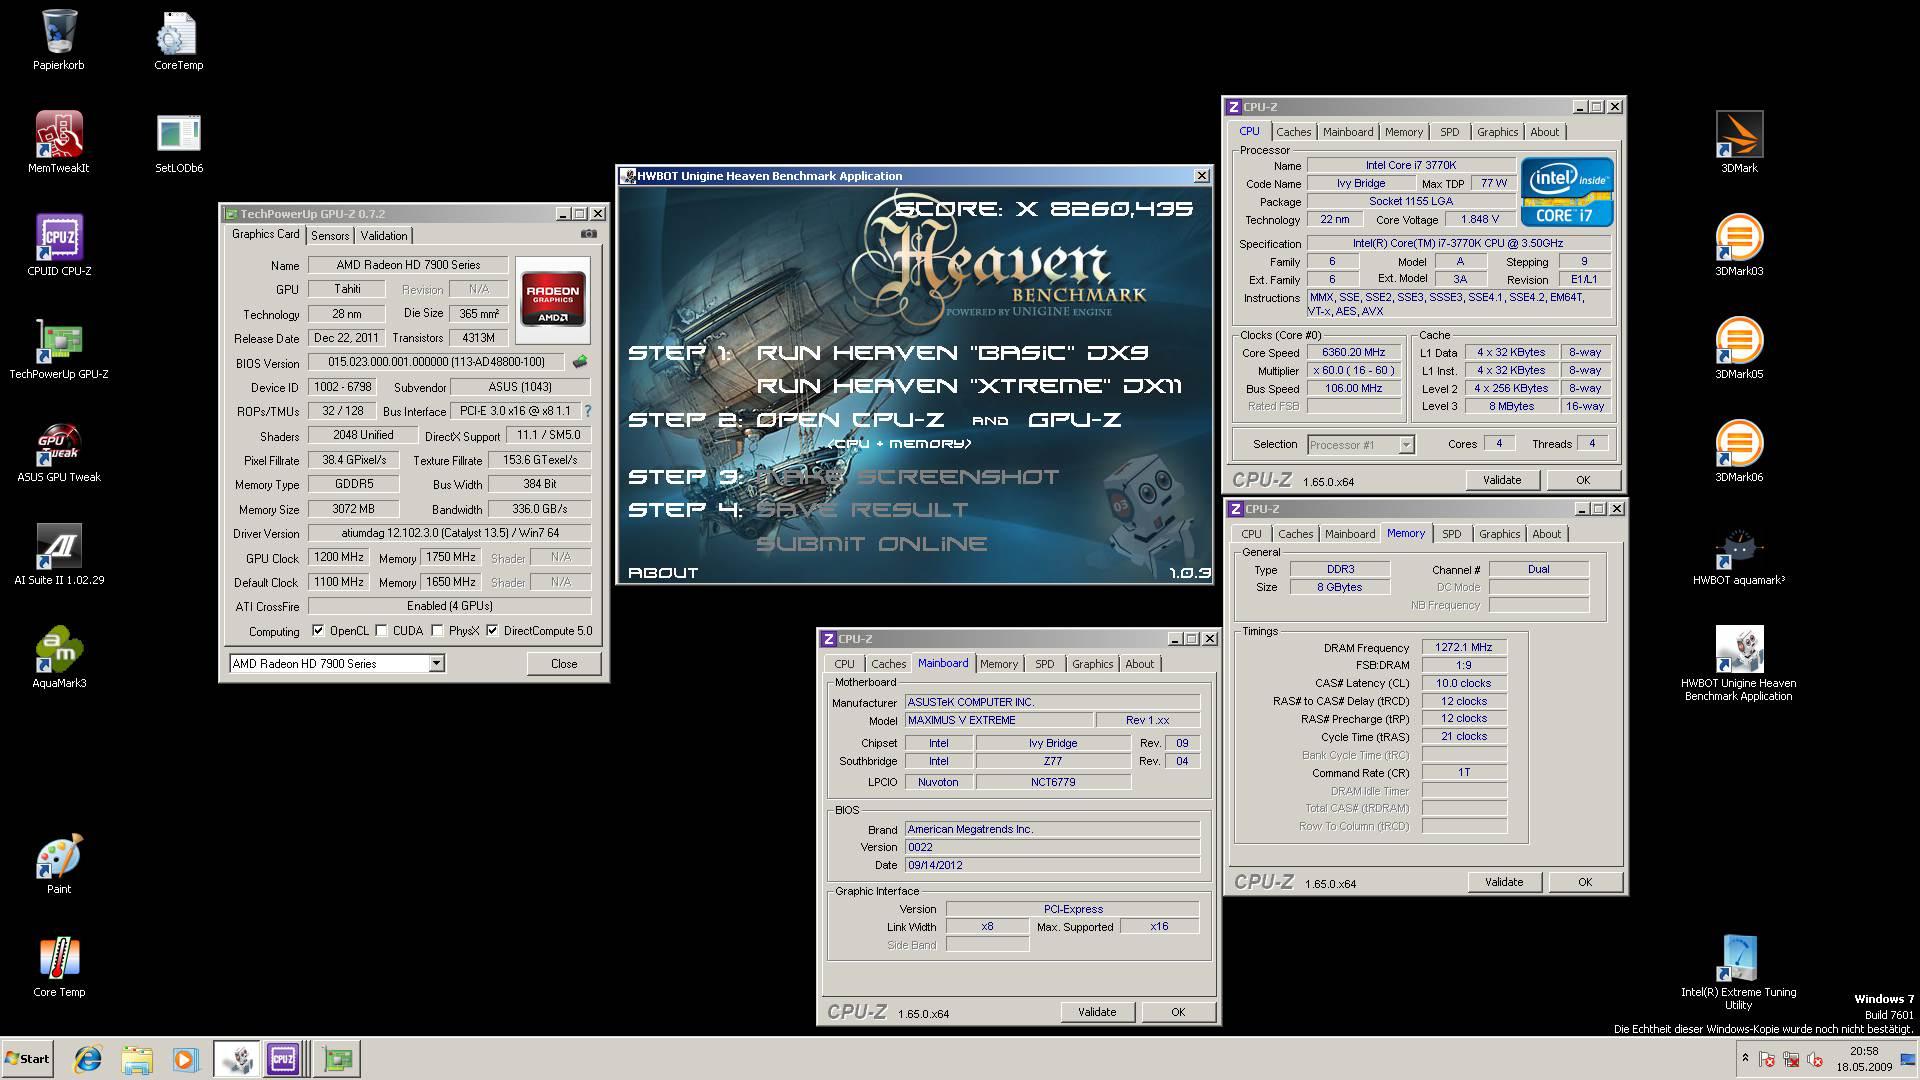Image resolution: width=1920 pixels, height=1080 pixels.
Task: Click the Close button in GPU-Z
Action: click(x=564, y=663)
